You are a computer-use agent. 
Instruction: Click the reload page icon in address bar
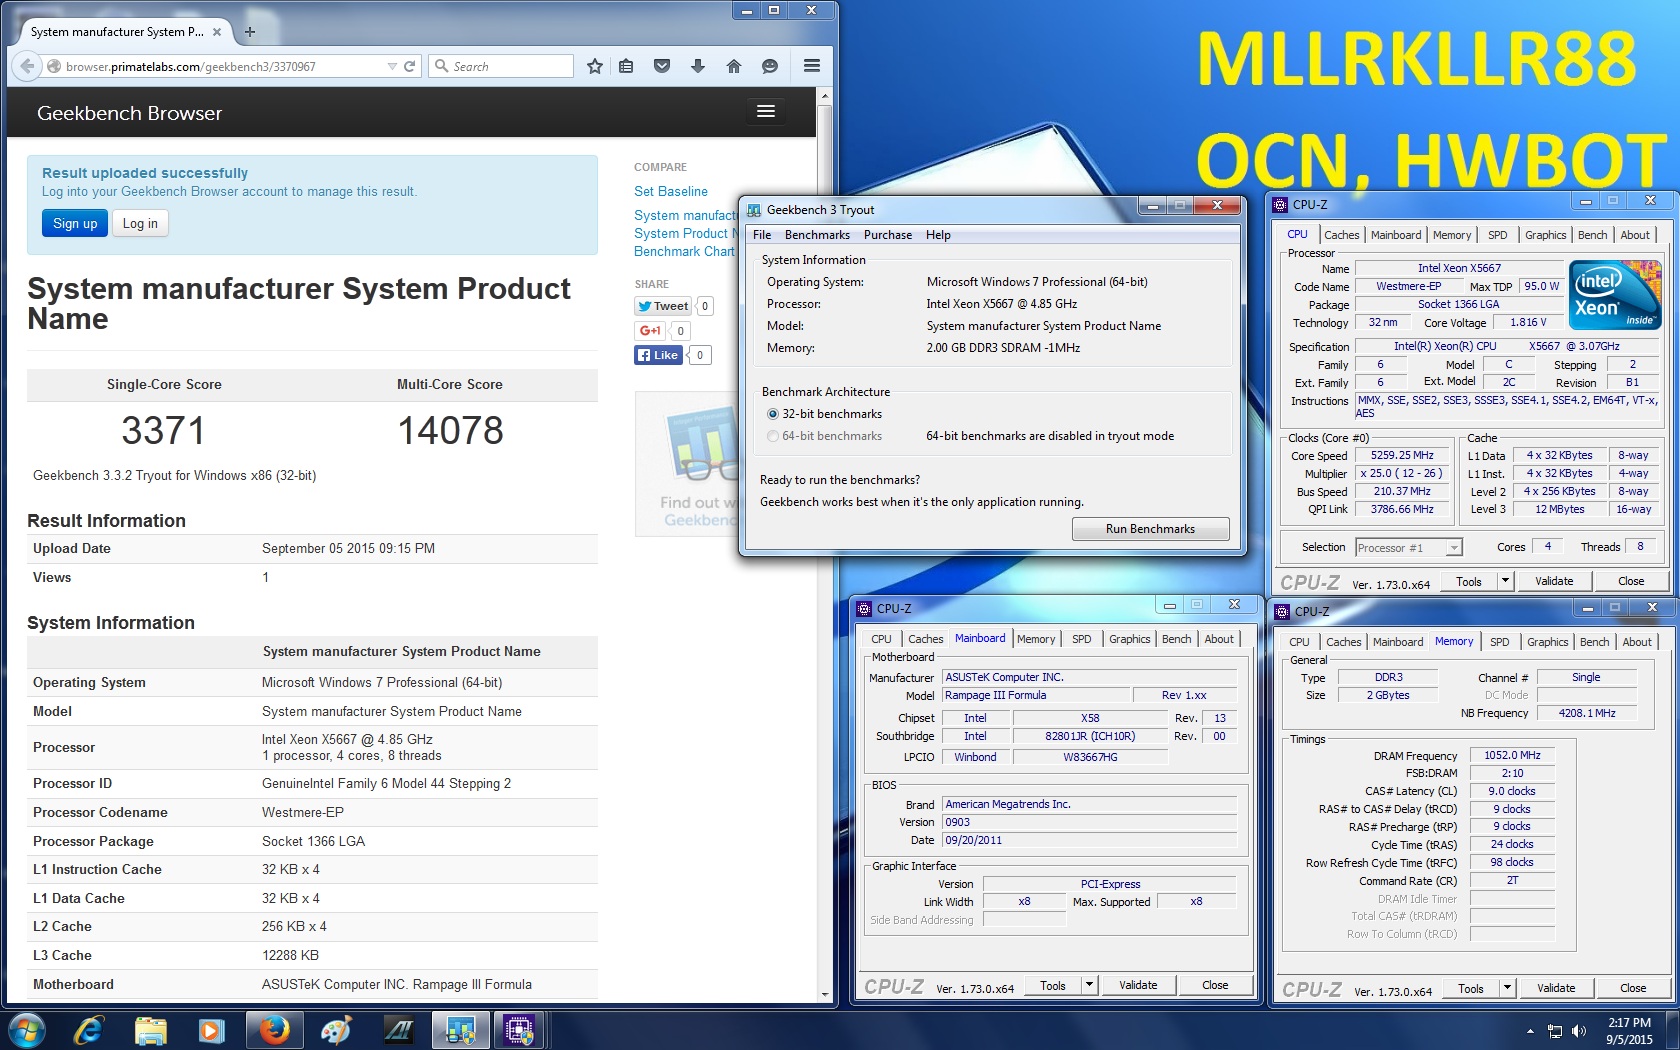(409, 66)
